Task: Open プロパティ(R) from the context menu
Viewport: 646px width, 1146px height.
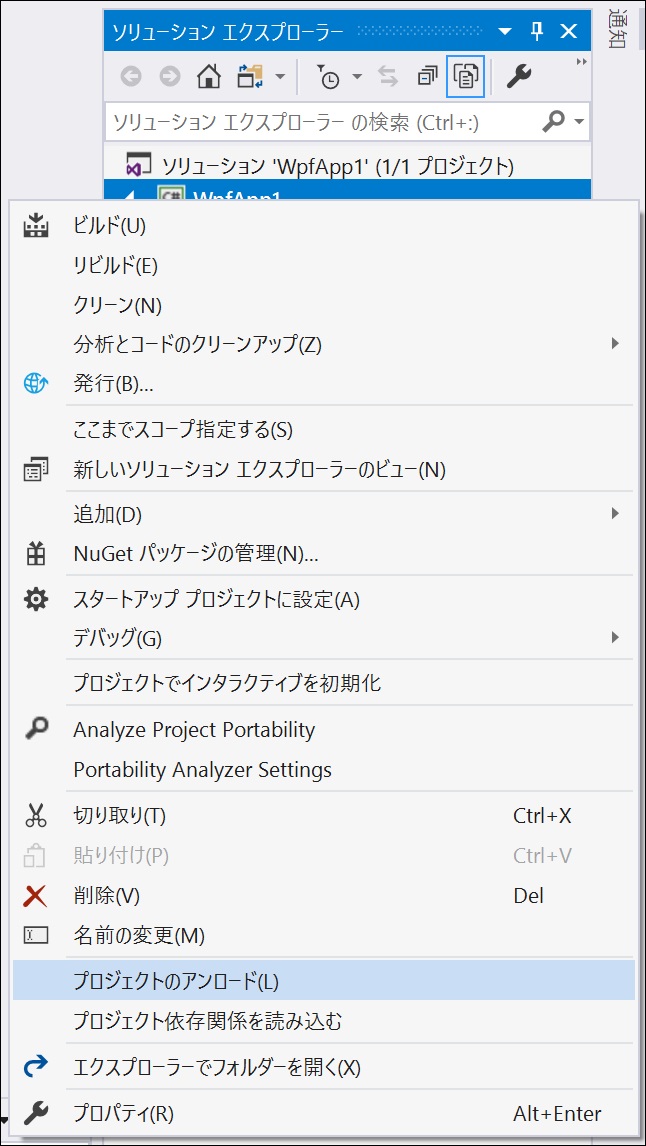Action: pos(323,1113)
